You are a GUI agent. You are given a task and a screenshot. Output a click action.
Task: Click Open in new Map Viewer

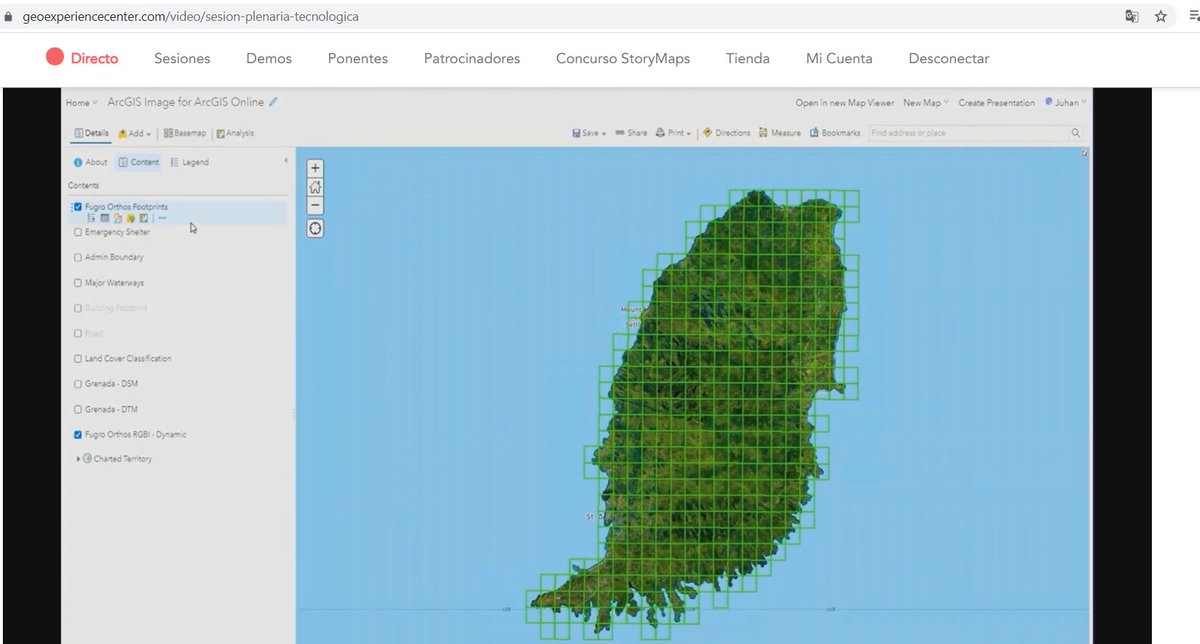845,102
